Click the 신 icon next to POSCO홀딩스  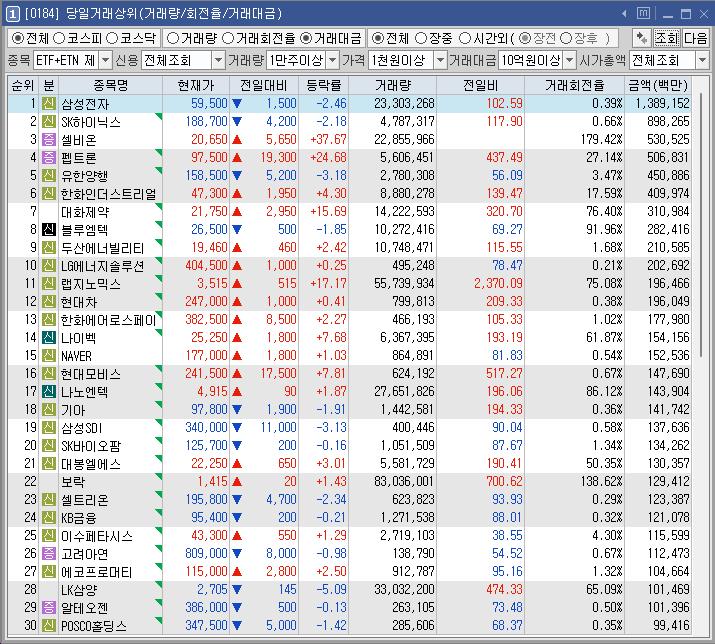point(49,626)
